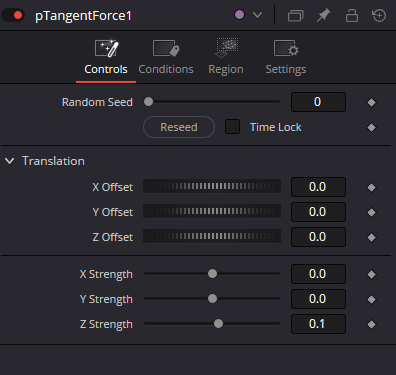
Task: Pin the pTangentForce1 inspector
Action: pos(323,15)
